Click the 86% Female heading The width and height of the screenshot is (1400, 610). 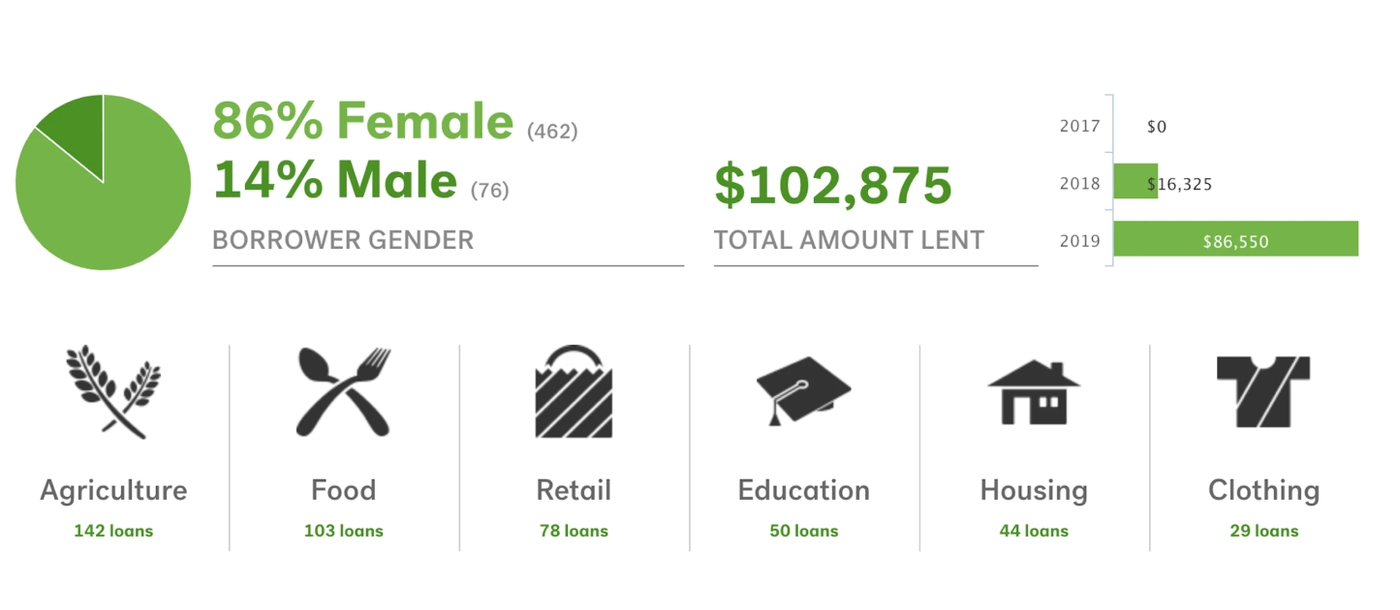tap(363, 121)
